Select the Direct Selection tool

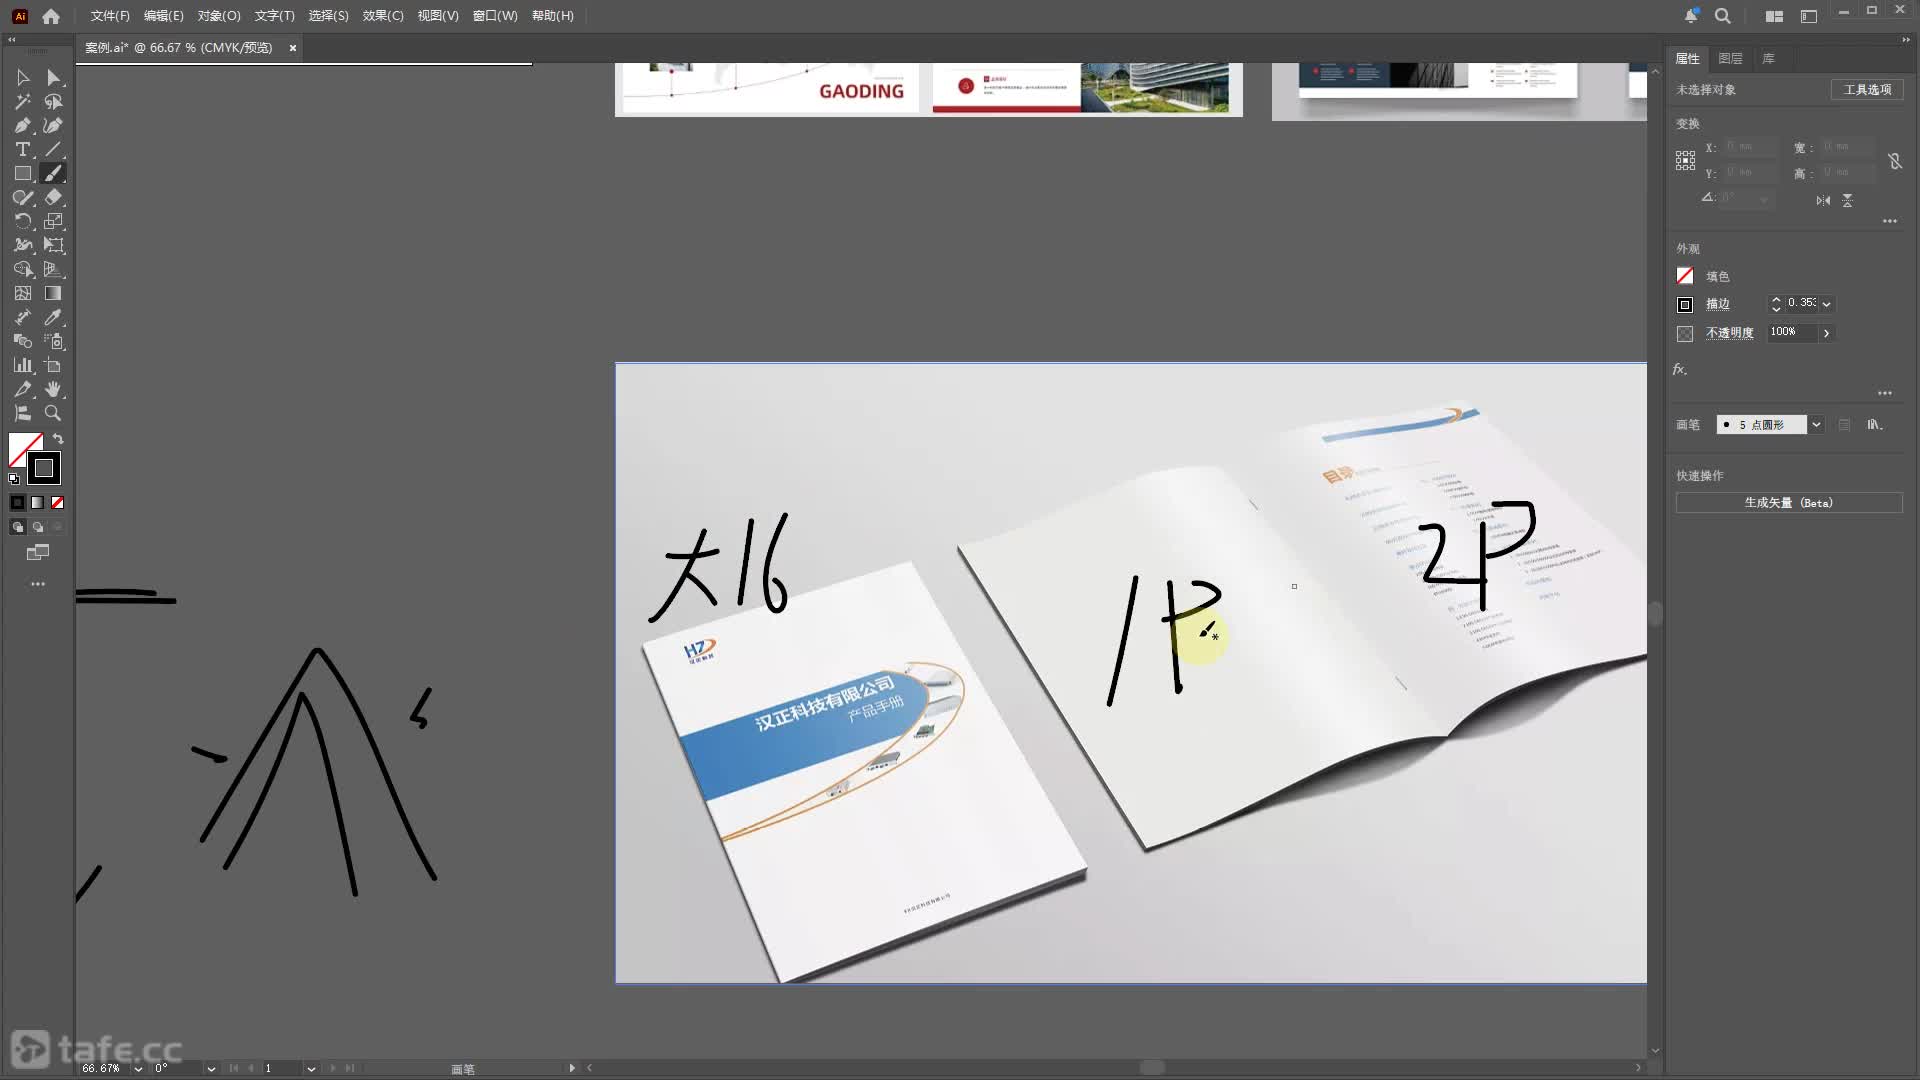pos(53,78)
